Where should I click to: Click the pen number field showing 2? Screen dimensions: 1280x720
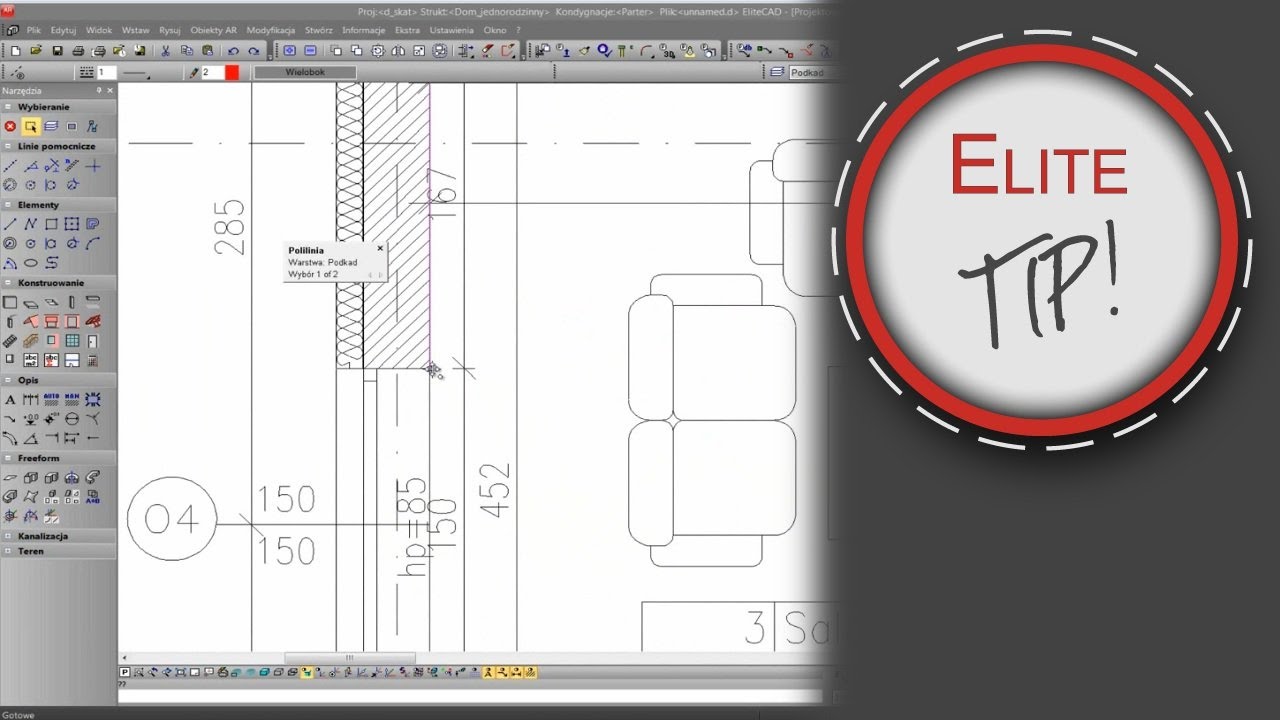tap(213, 73)
